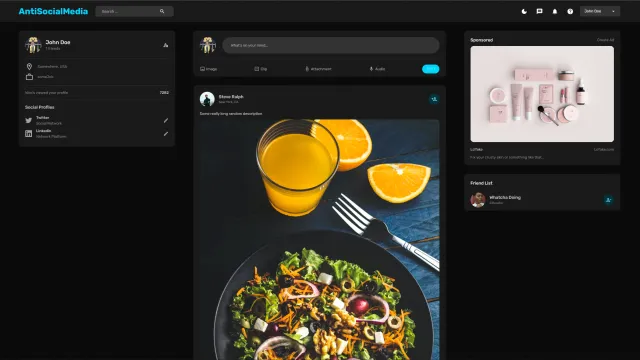This screenshot has width=640, height=360.
Task: Click the search magnifier icon
Action: 162,11
